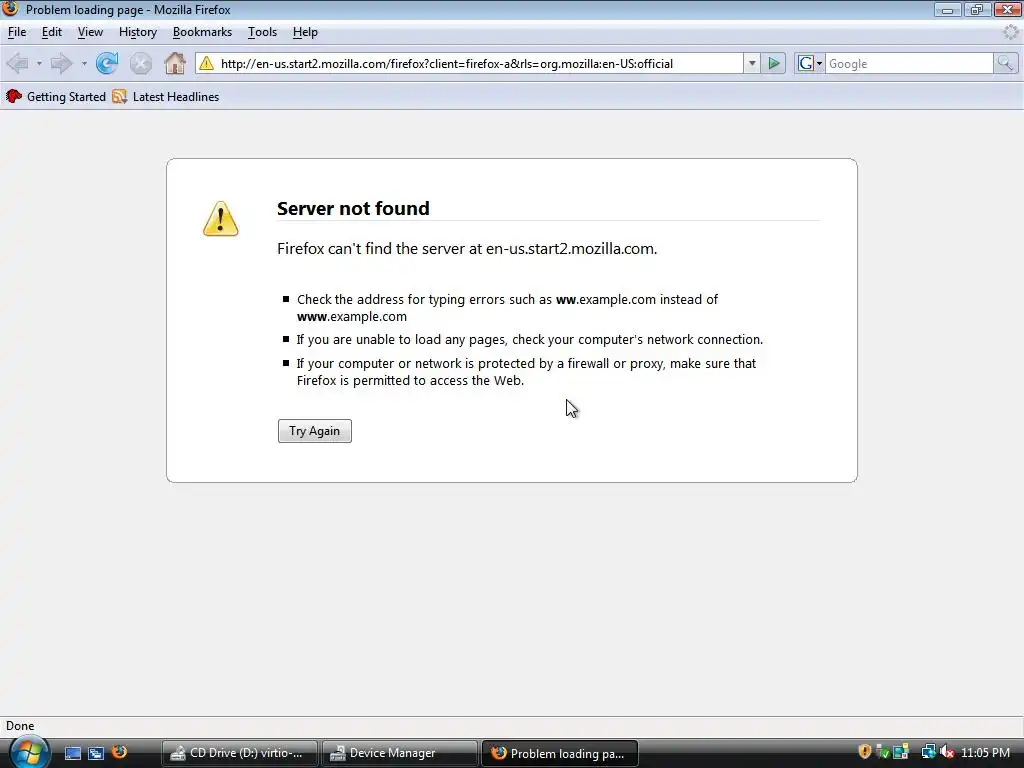This screenshot has width=1024, height=768.
Task: Open the History menu
Action: pos(138,32)
